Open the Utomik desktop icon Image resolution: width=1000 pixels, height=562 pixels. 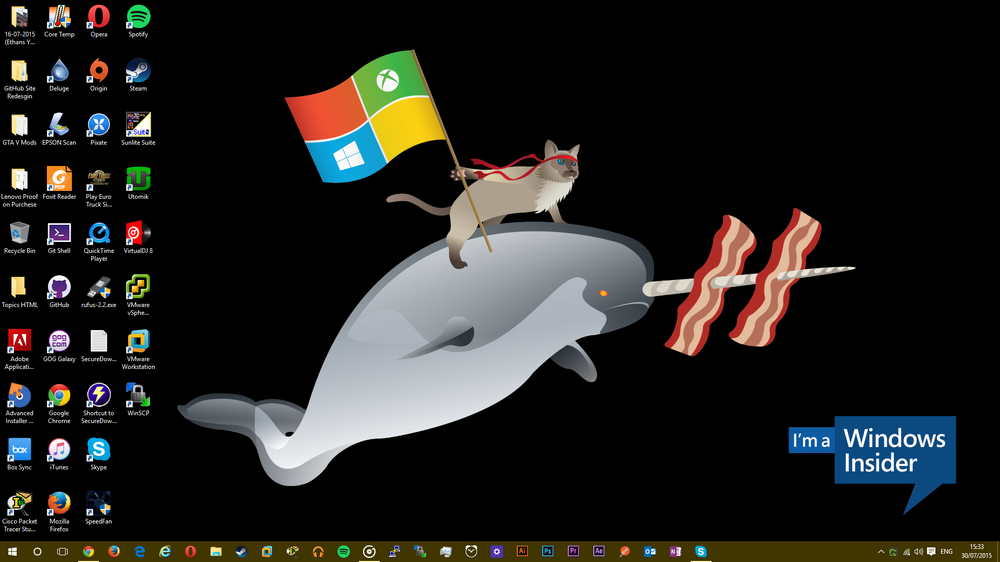pos(138,184)
